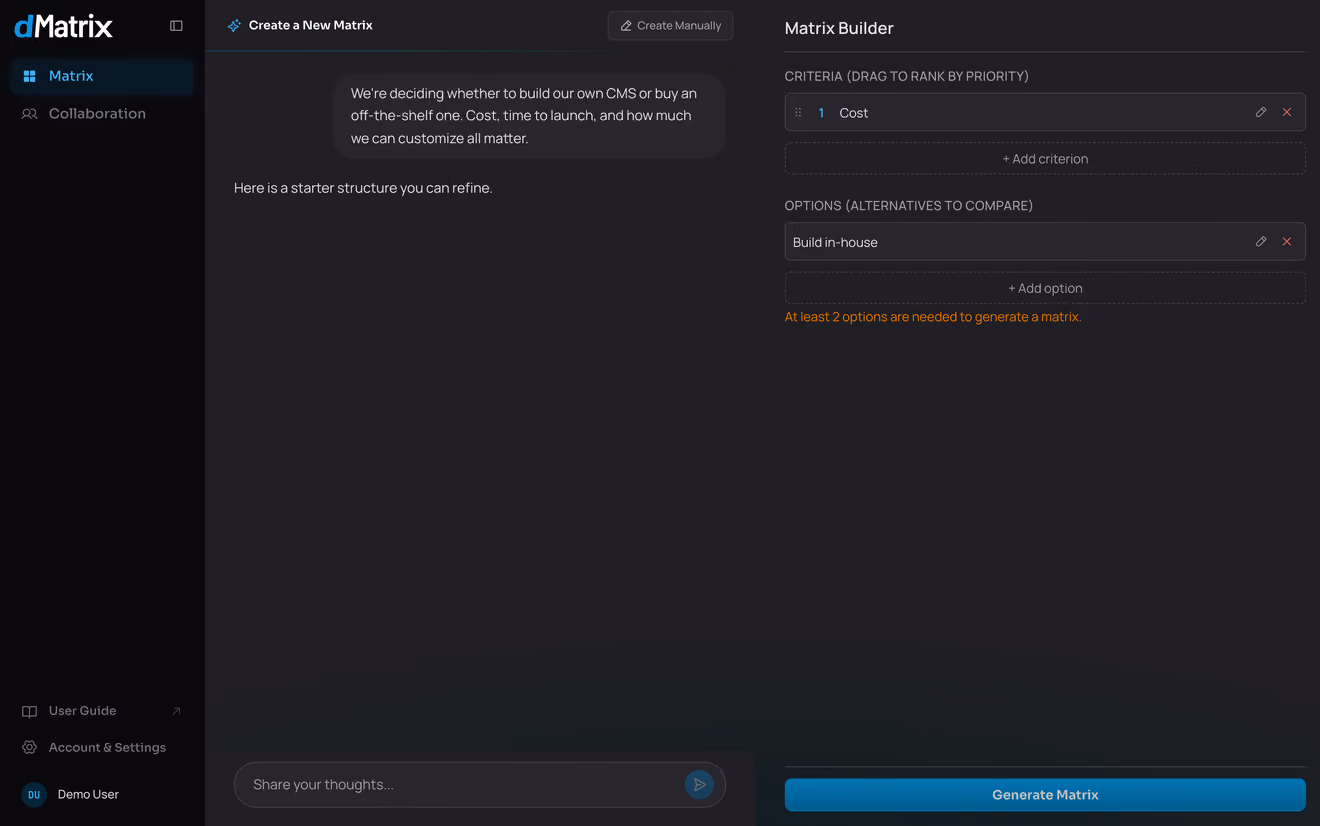Click priority number 1 of Cost

[821, 113]
